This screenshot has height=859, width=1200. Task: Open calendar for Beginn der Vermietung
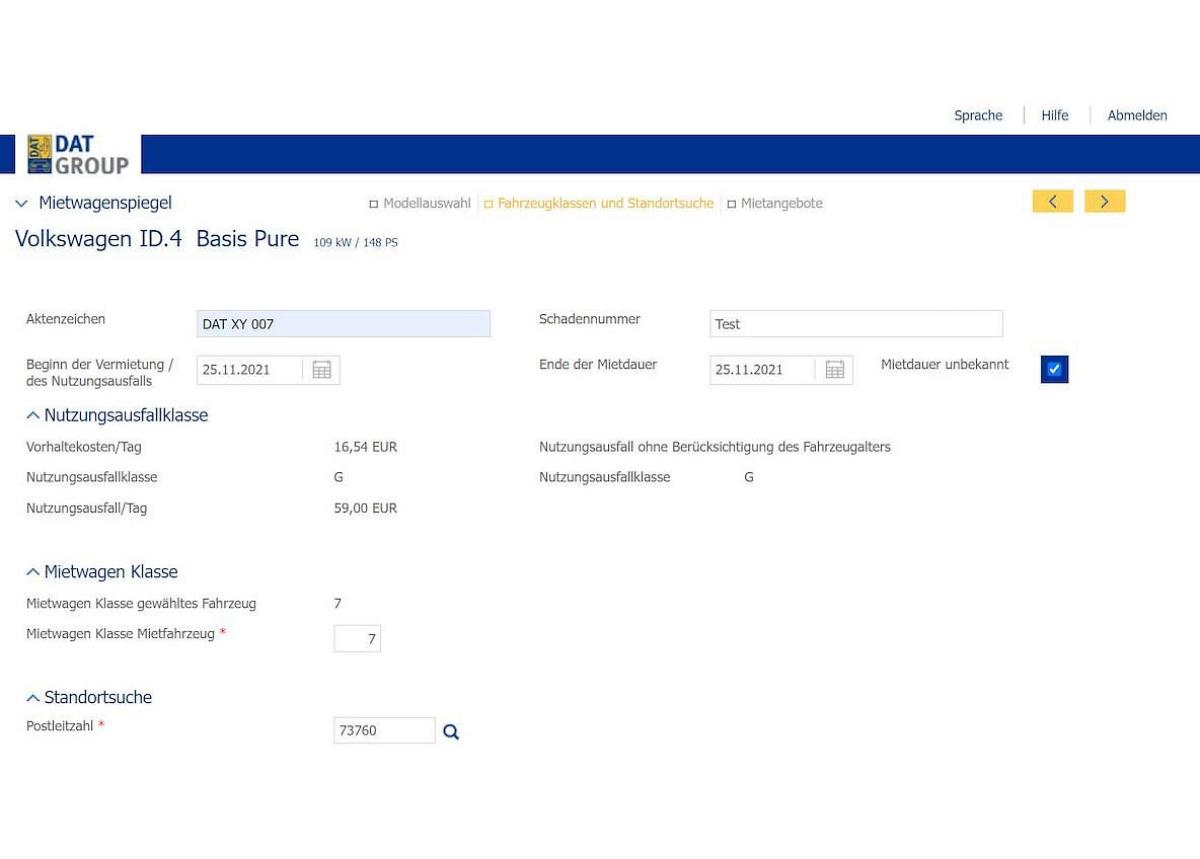(321, 370)
